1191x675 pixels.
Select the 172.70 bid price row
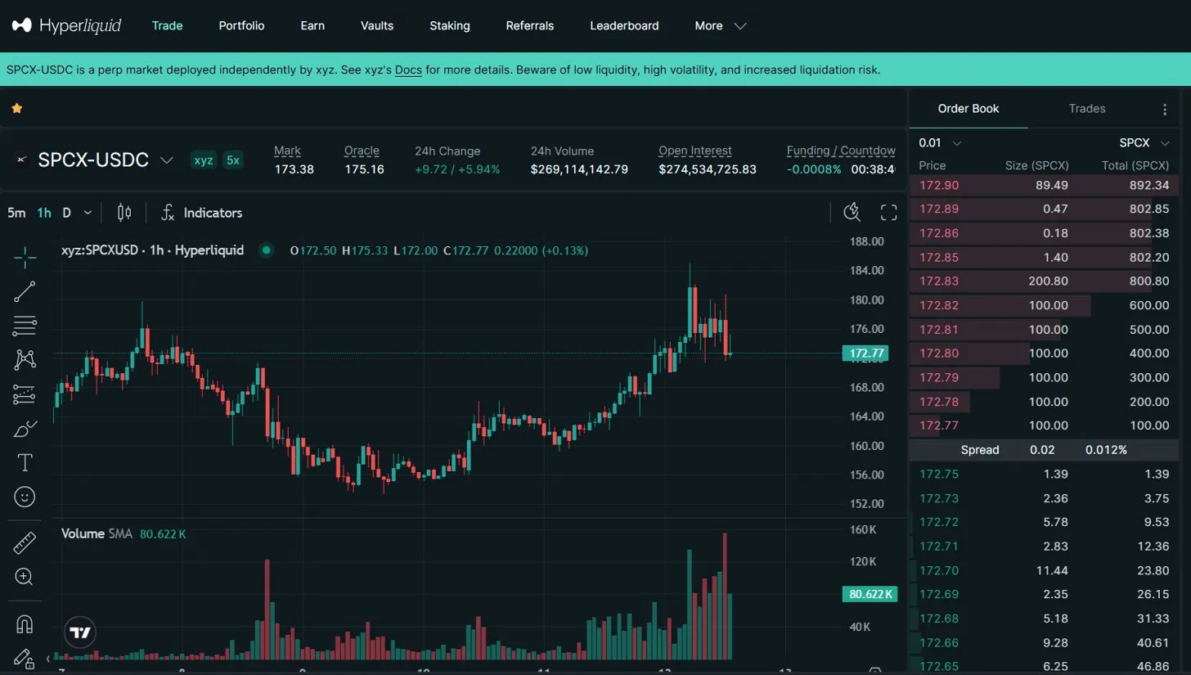(1044, 570)
